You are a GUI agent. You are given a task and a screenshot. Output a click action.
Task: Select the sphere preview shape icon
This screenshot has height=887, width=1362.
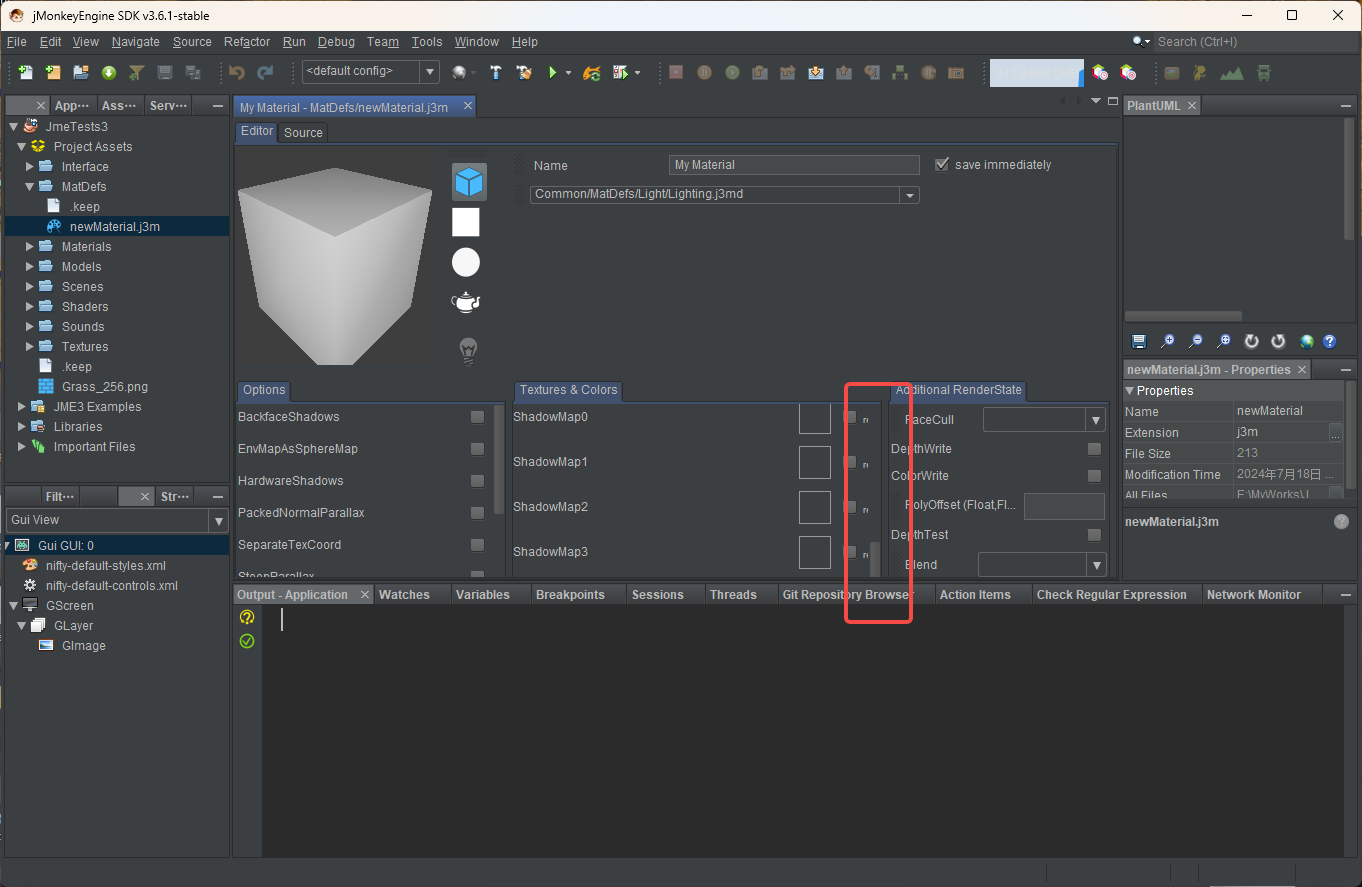tap(466, 262)
